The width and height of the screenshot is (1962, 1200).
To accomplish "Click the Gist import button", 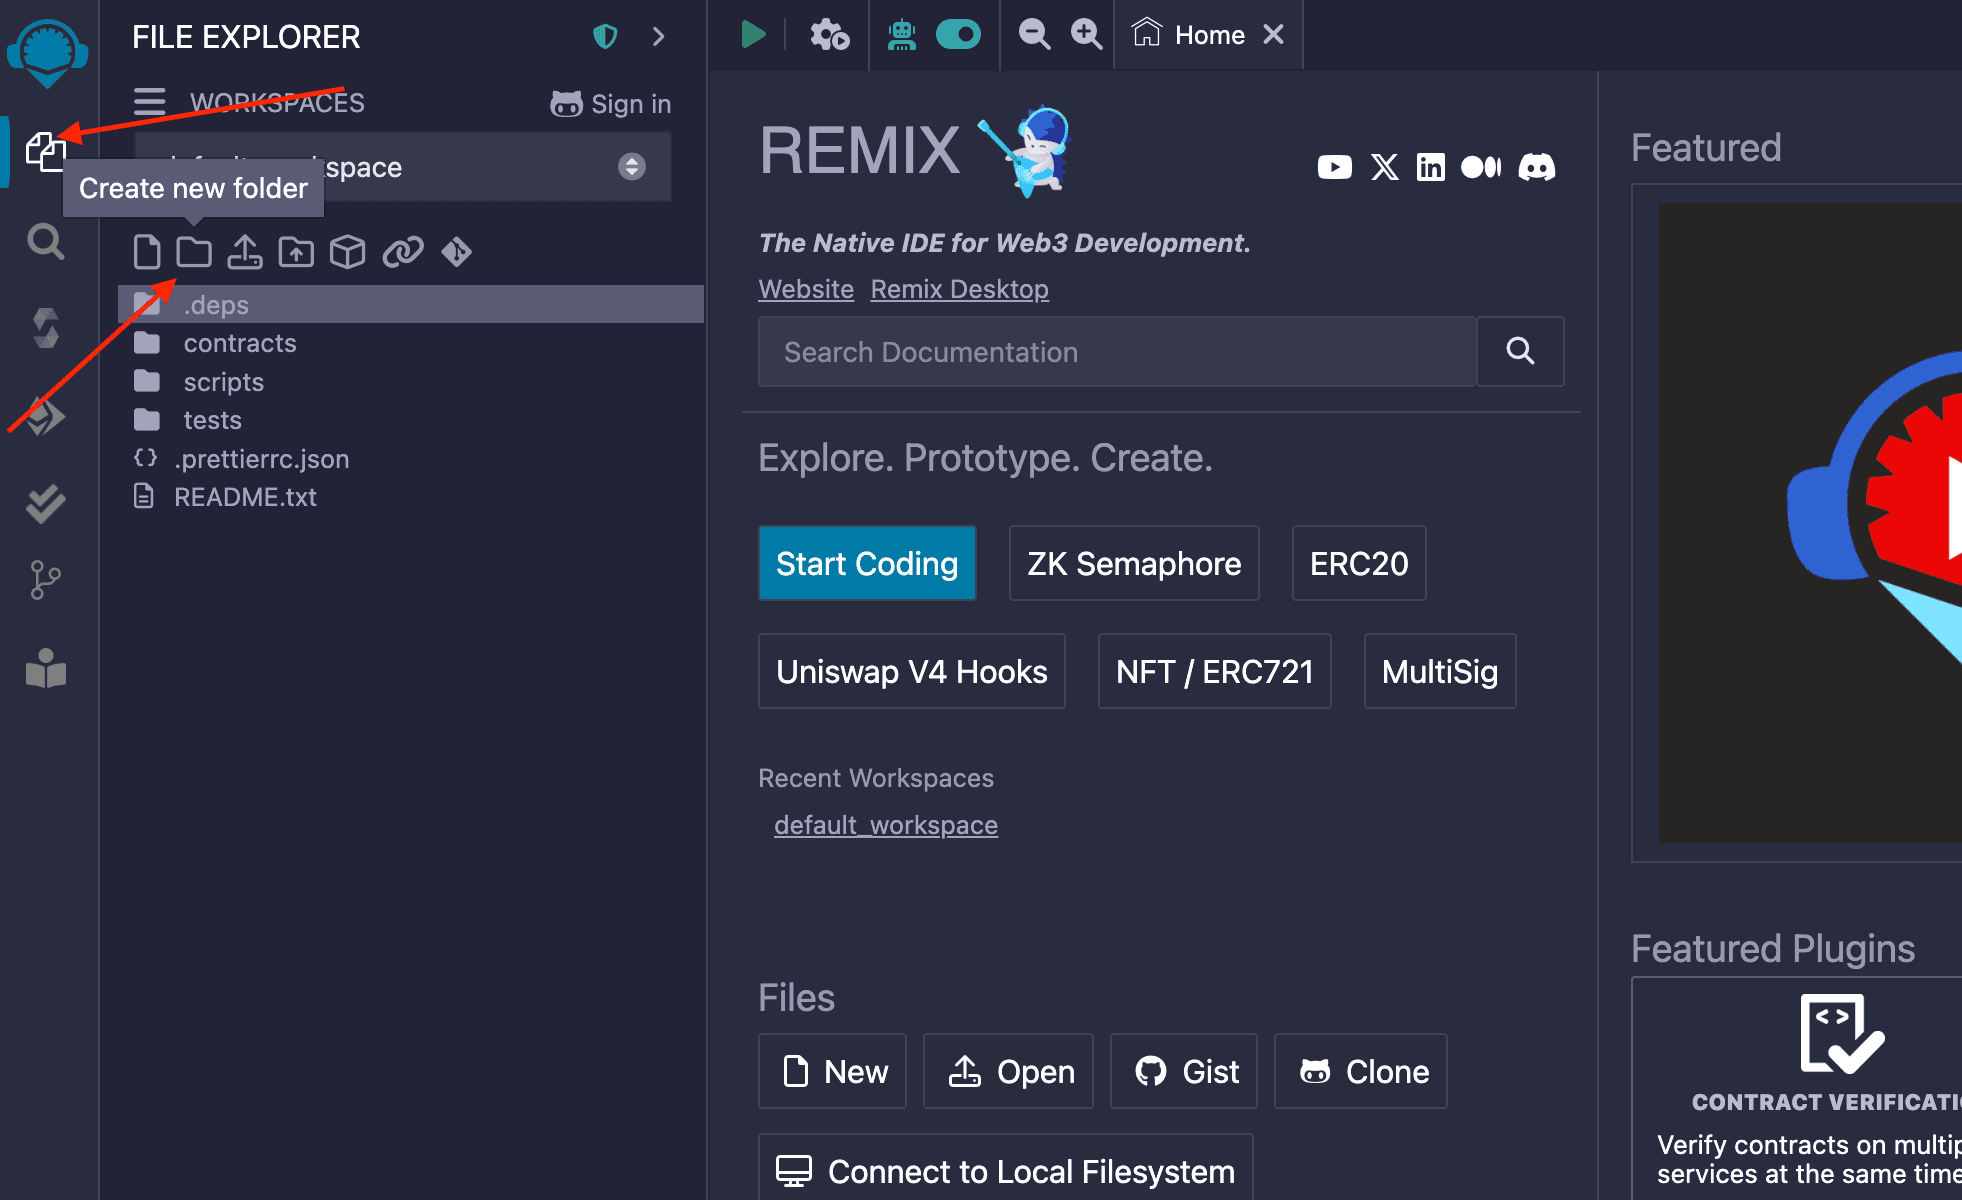I will (x=1184, y=1071).
